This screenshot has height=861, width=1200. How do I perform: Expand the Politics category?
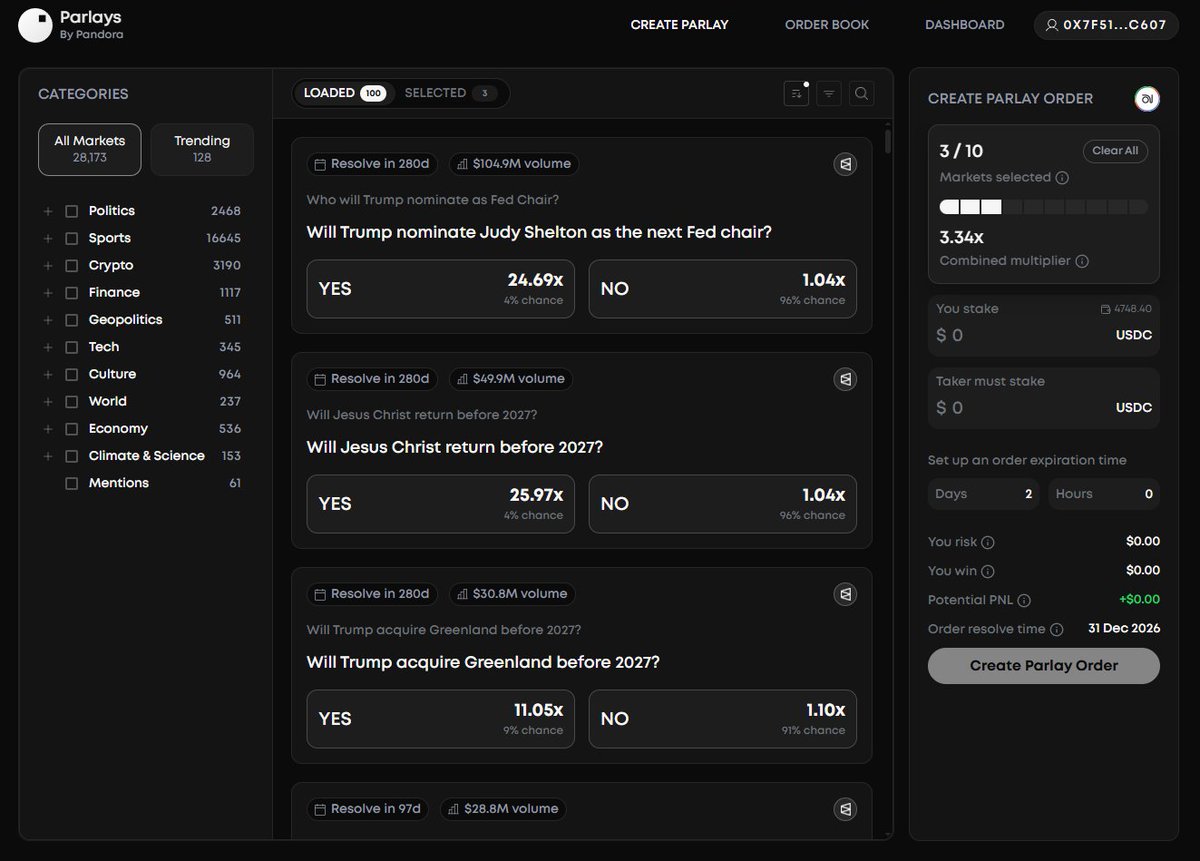coord(47,211)
